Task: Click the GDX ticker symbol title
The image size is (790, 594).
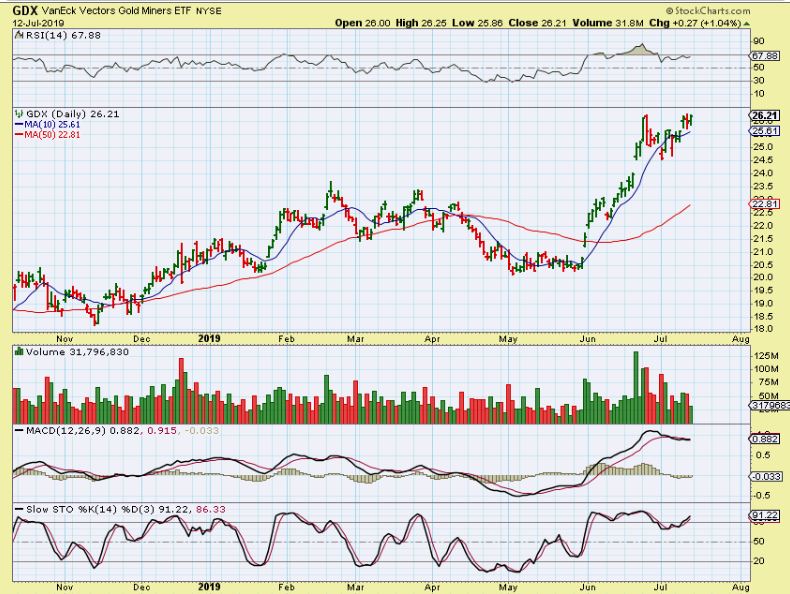Action: [x=25, y=11]
